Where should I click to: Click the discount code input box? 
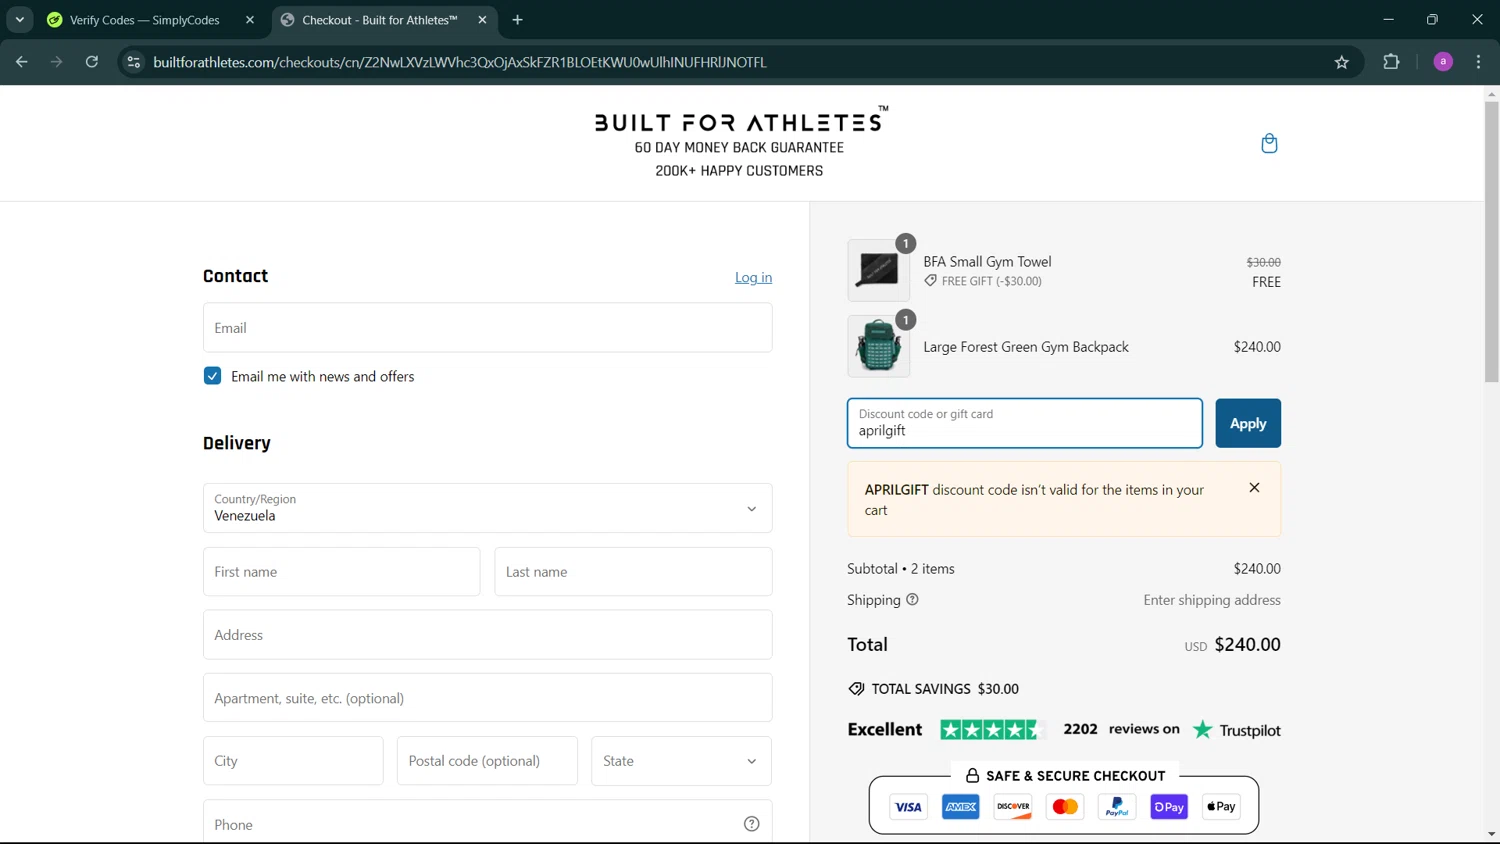1025,423
